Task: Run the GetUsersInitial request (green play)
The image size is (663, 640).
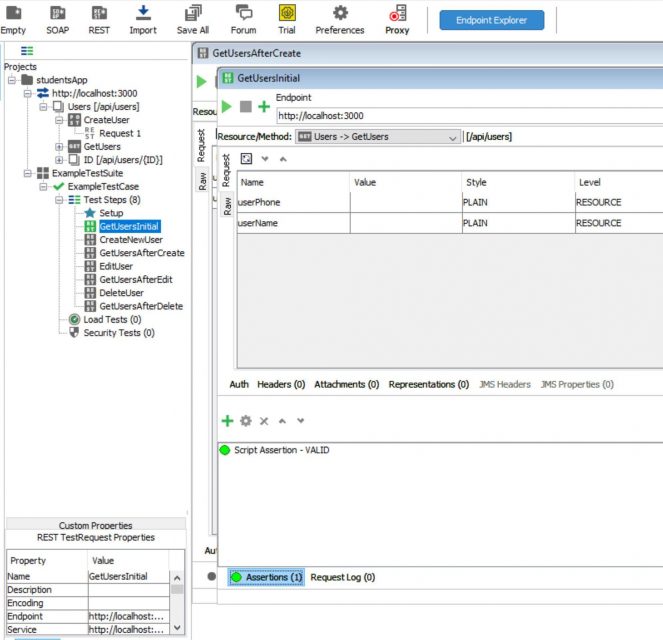Action: [227, 107]
